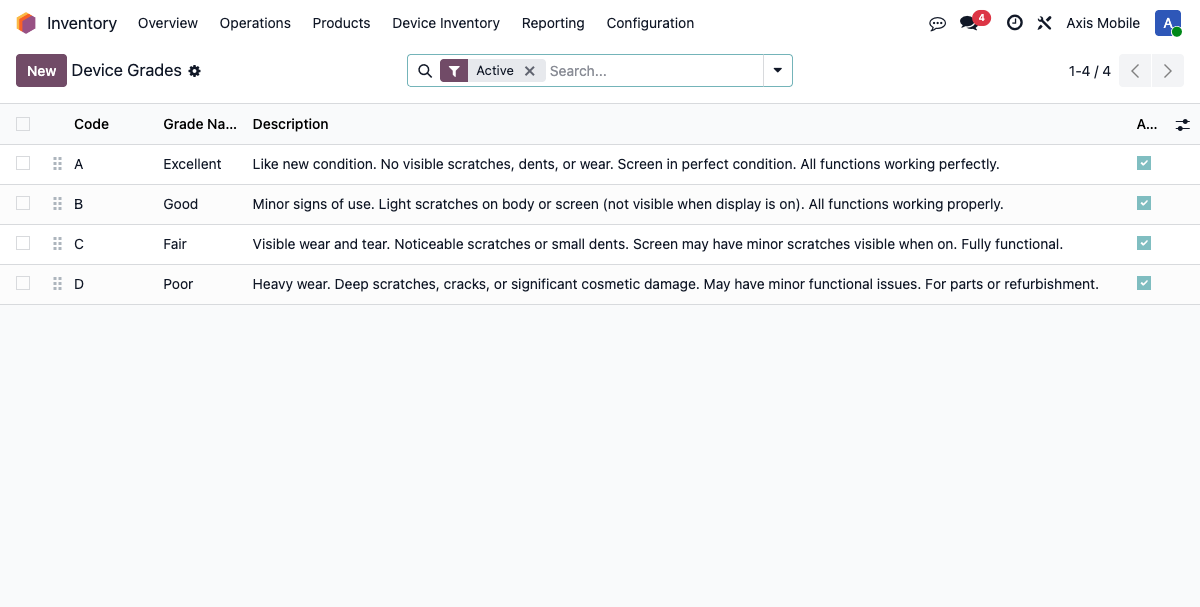
Task: Open the Axis Mobile company switcher
Action: tap(1103, 23)
